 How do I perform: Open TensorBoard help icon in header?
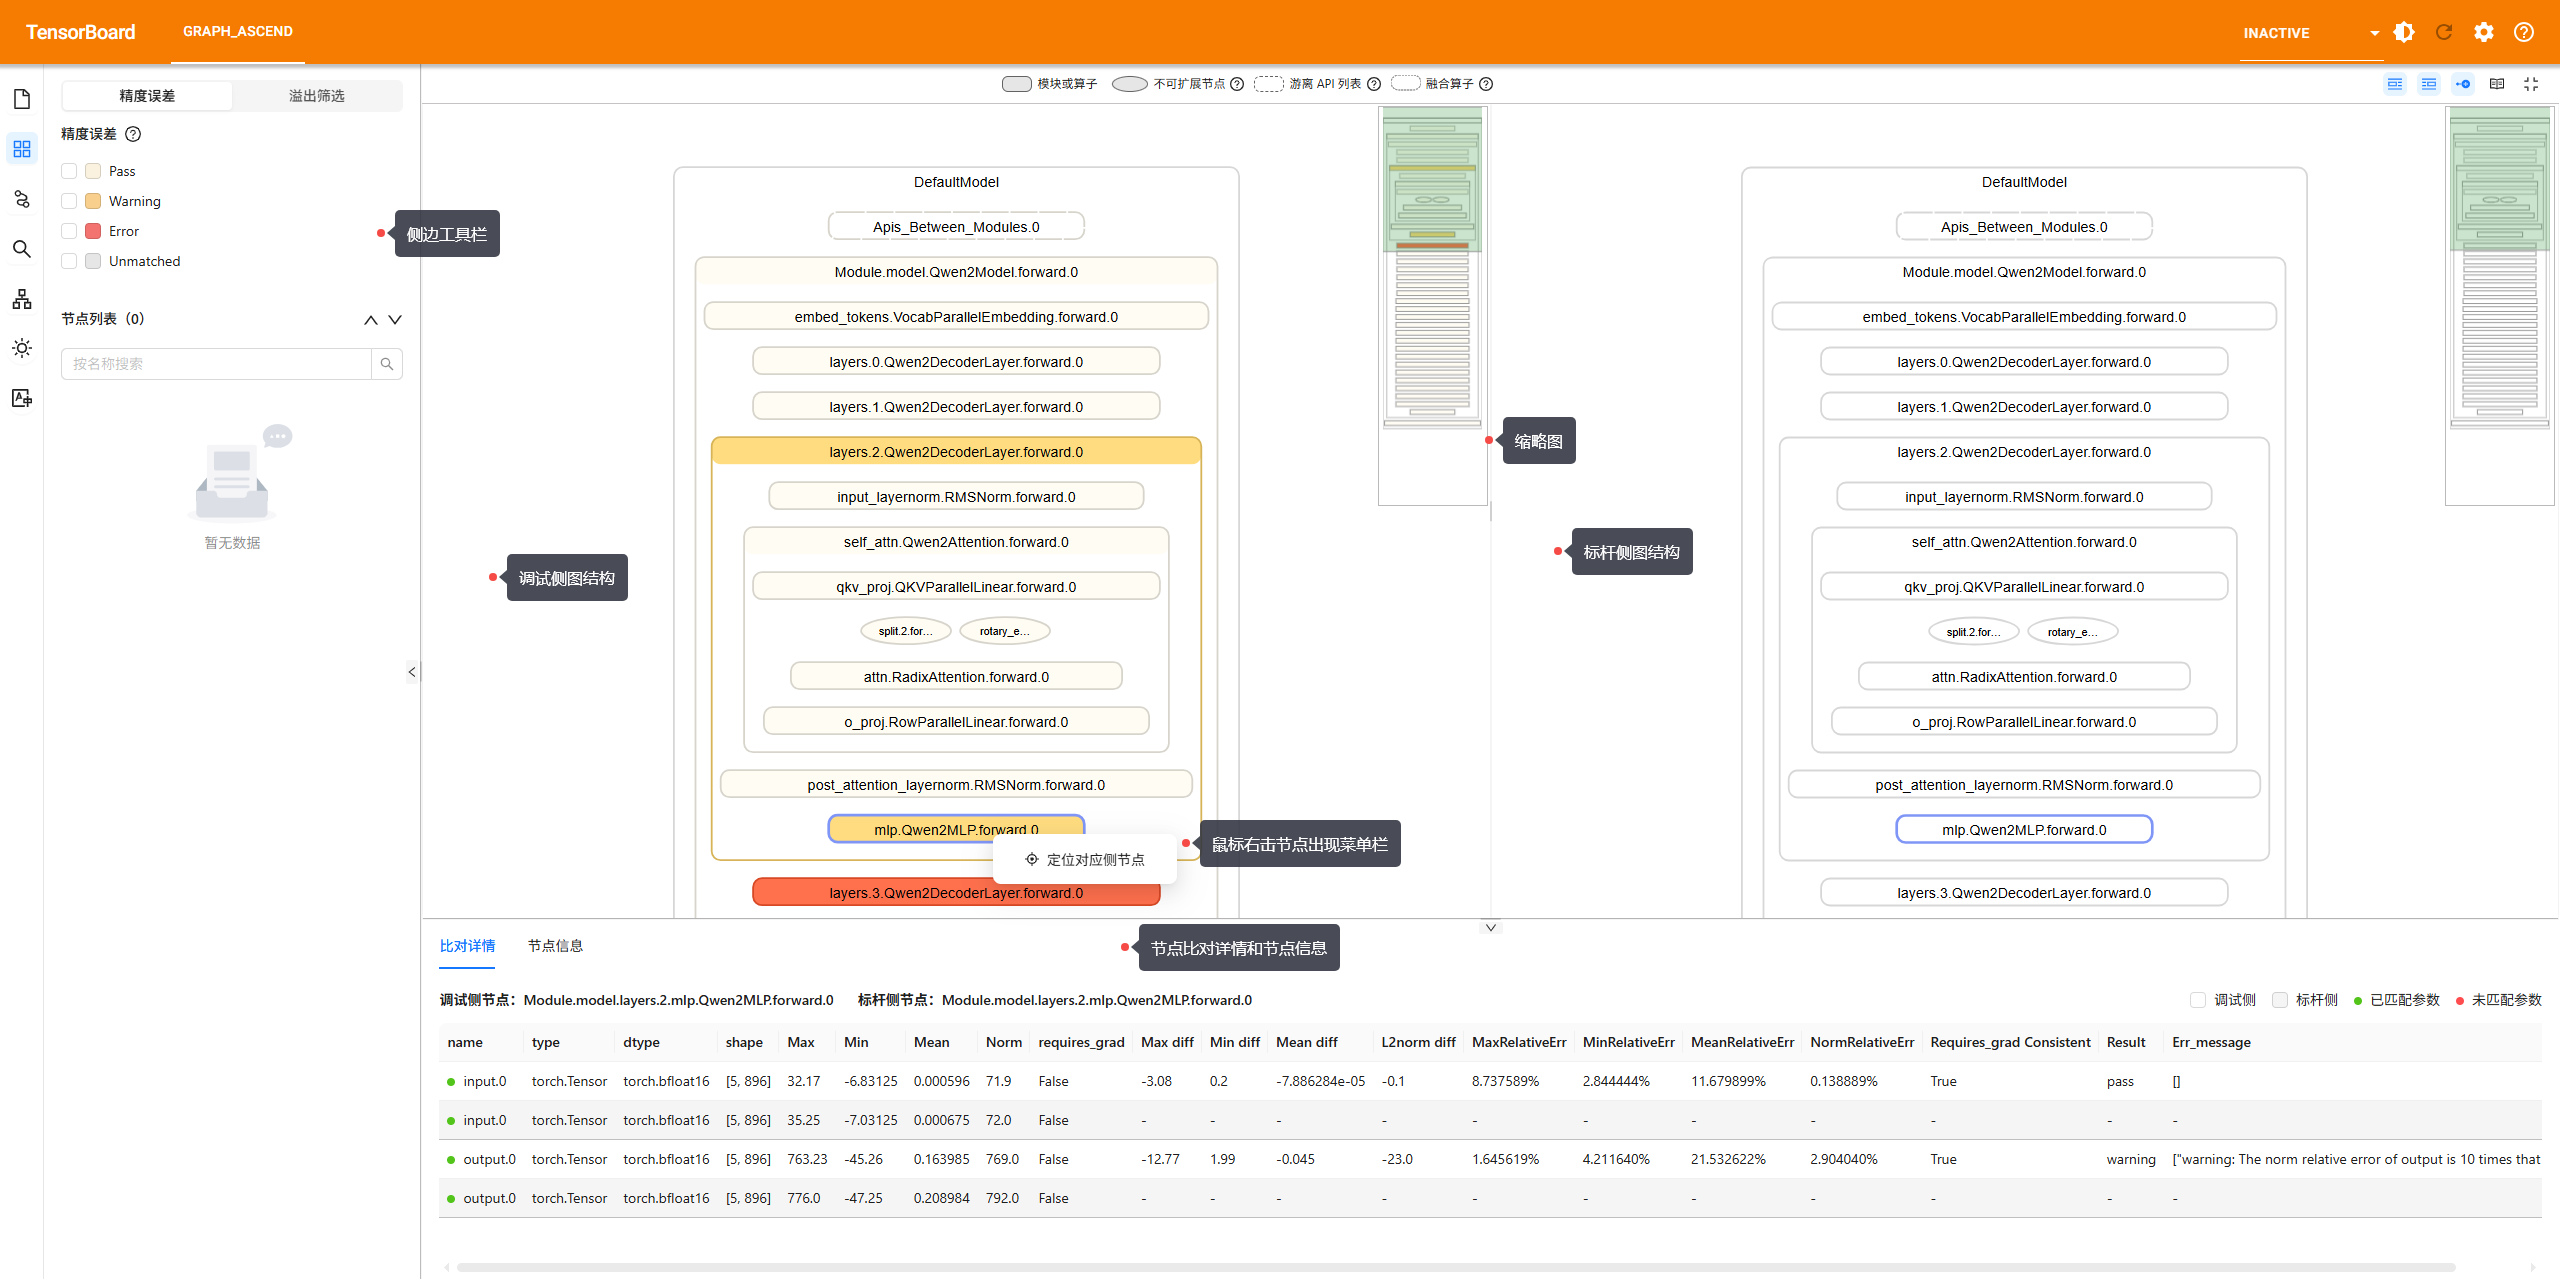[2524, 32]
